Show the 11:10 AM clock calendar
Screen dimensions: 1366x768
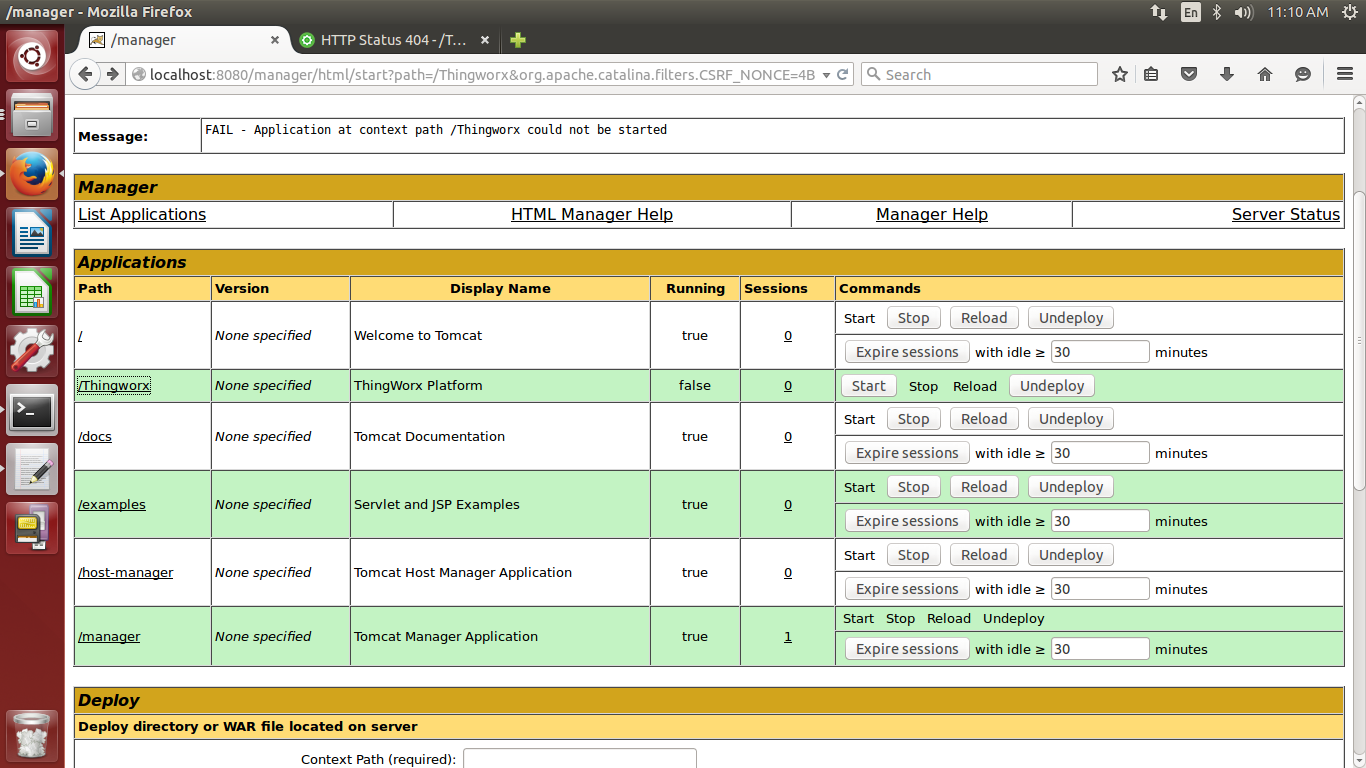coord(1297,12)
